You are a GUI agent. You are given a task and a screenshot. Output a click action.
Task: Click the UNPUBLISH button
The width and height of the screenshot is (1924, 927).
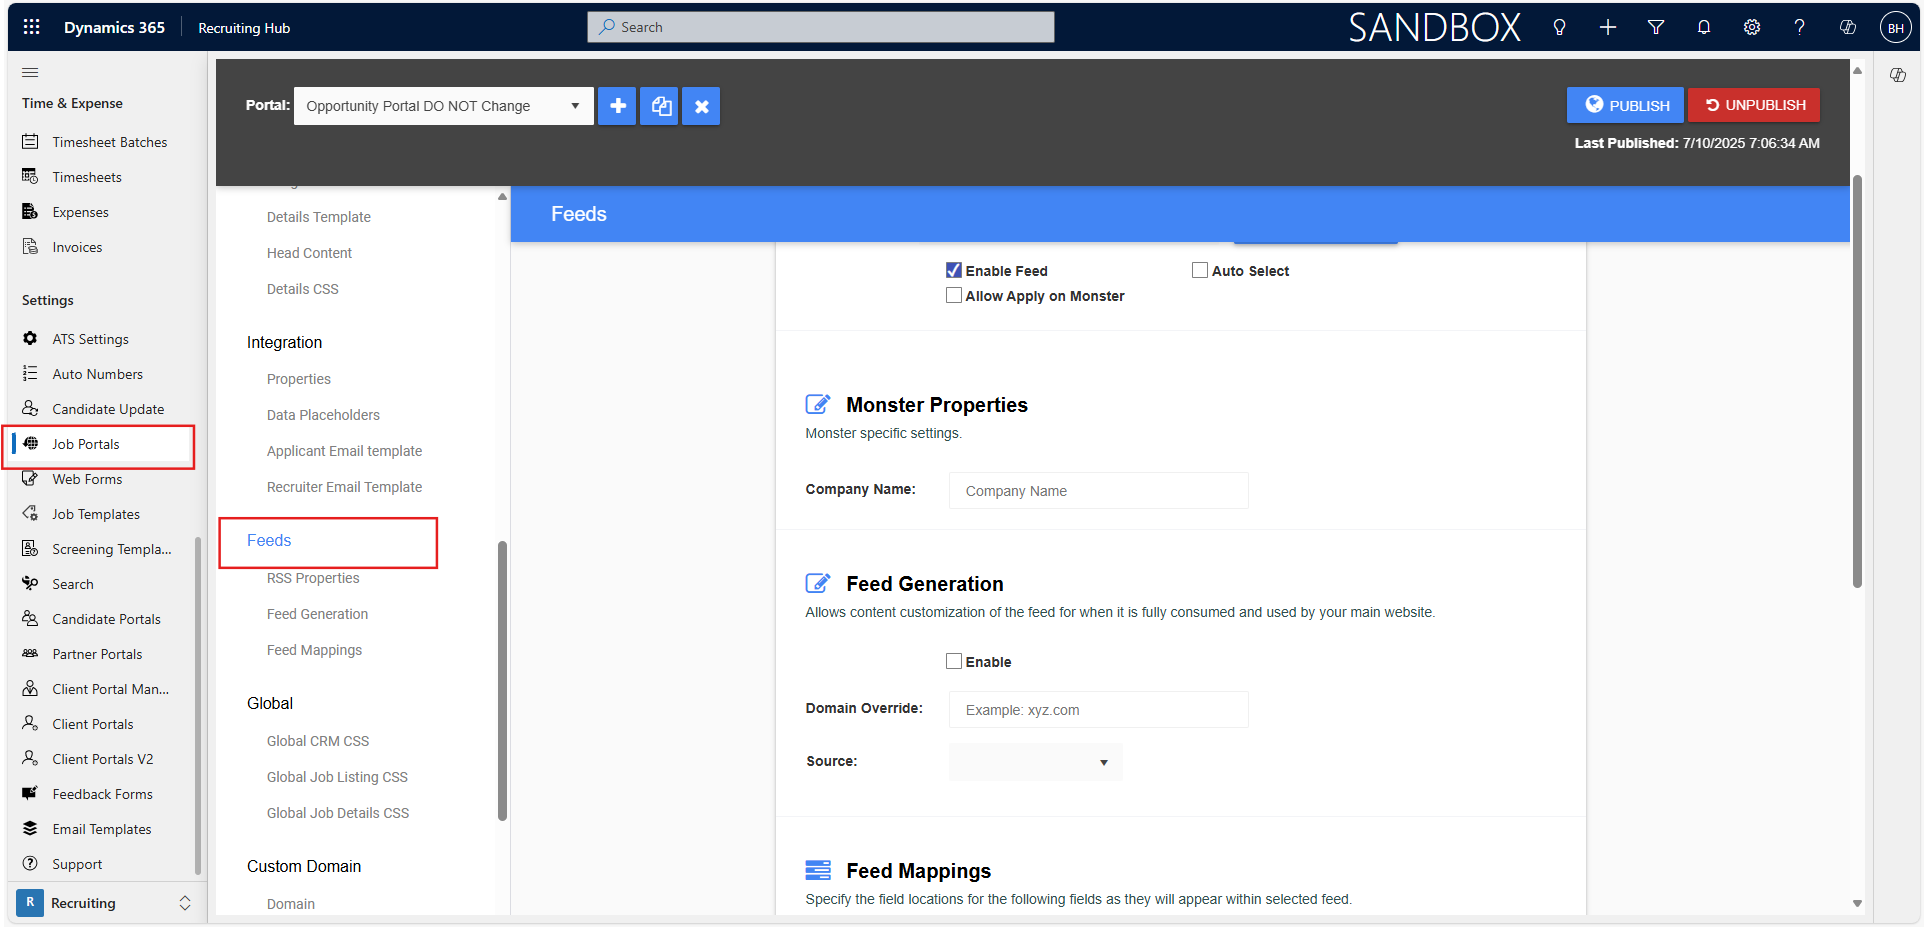pos(1754,105)
